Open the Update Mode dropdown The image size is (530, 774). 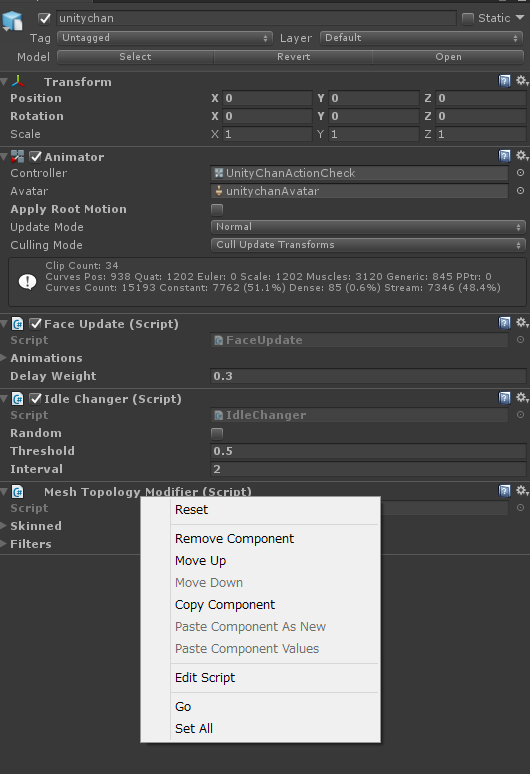pyautogui.click(x=367, y=227)
